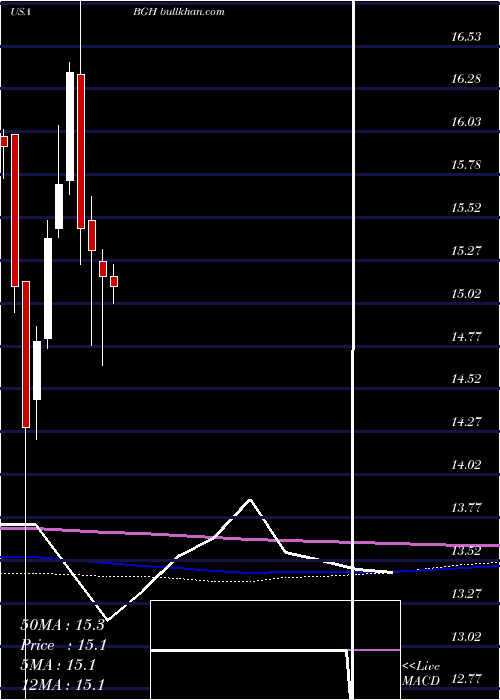Click the peak of the white MACD line
This screenshot has width=500, height=700.
[250, 500]
